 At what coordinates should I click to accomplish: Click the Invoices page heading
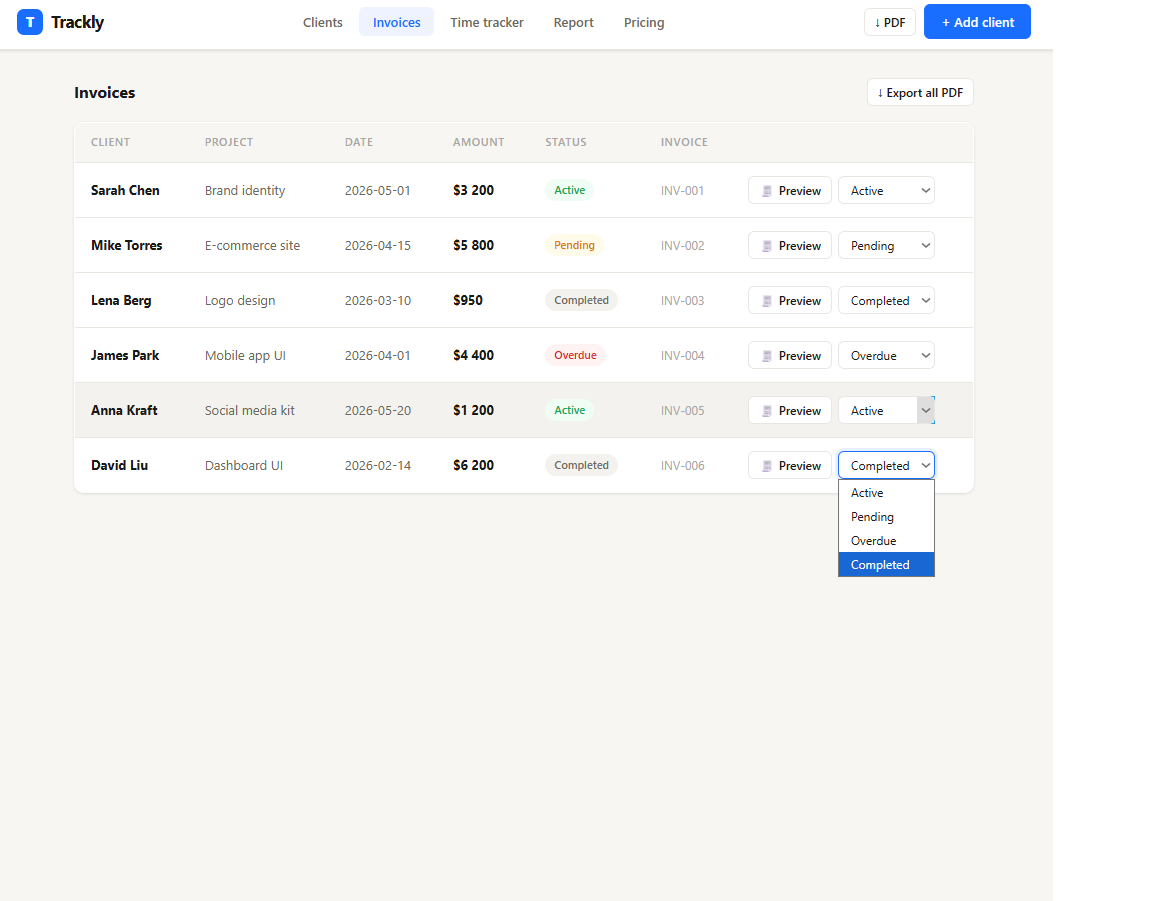tap(104, 93)
